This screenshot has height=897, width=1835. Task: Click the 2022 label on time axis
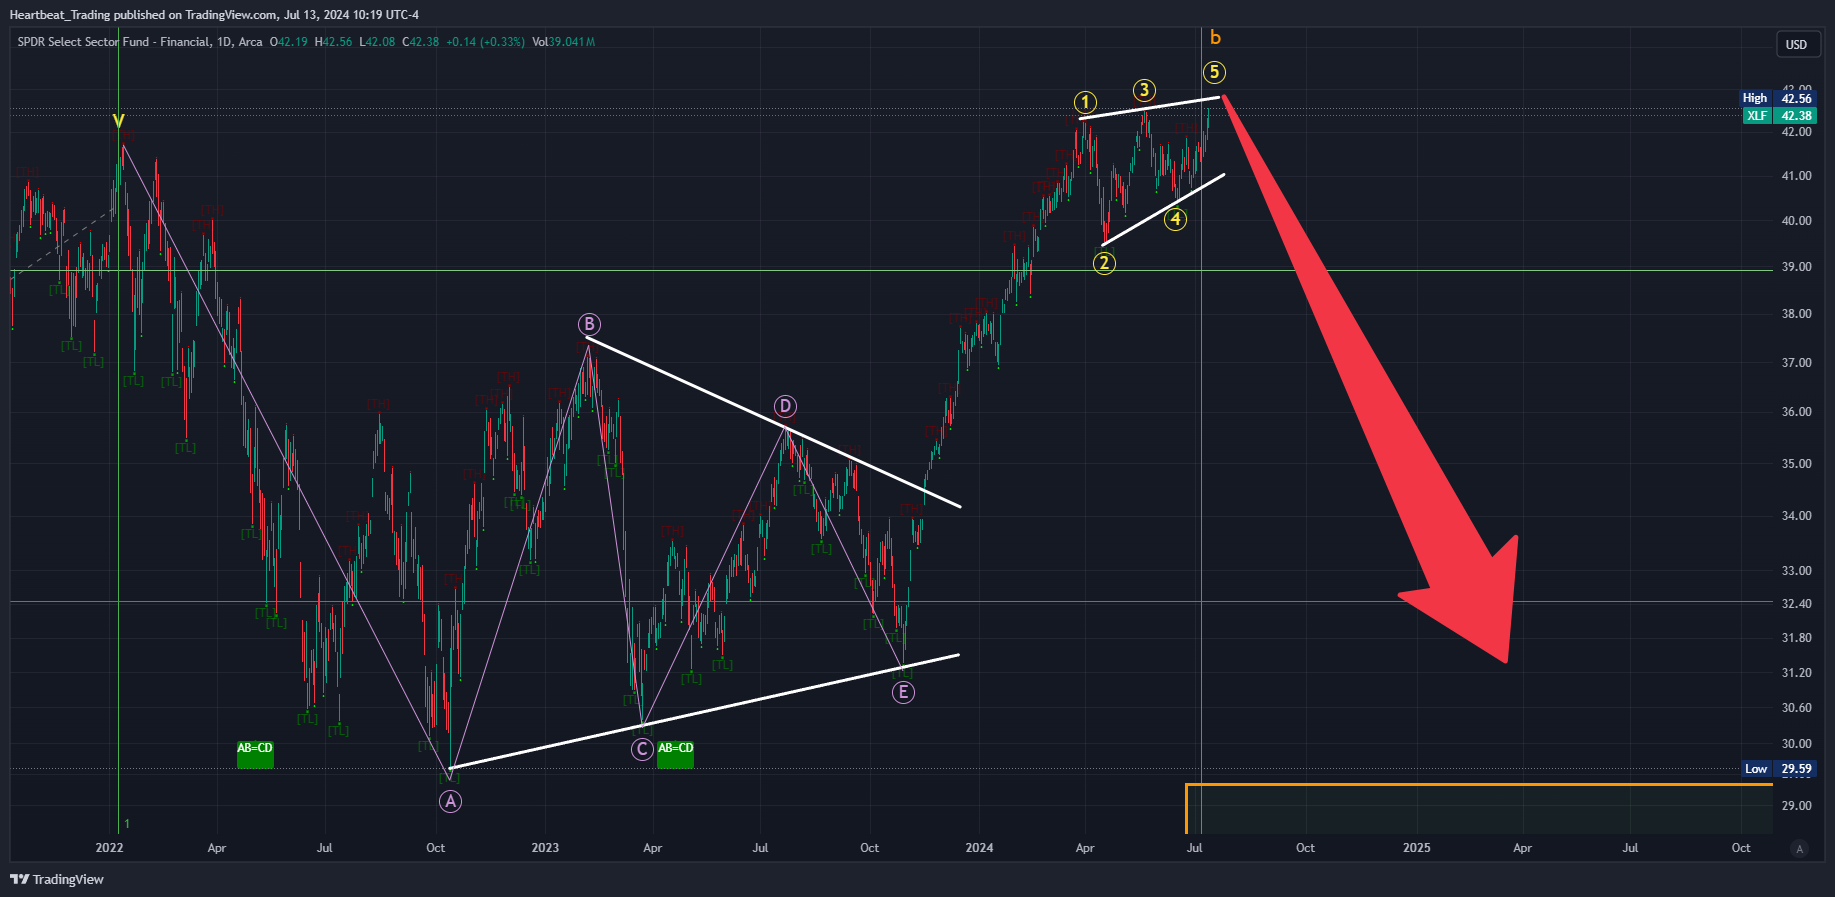pyautogui.click(x=109, y=848)
